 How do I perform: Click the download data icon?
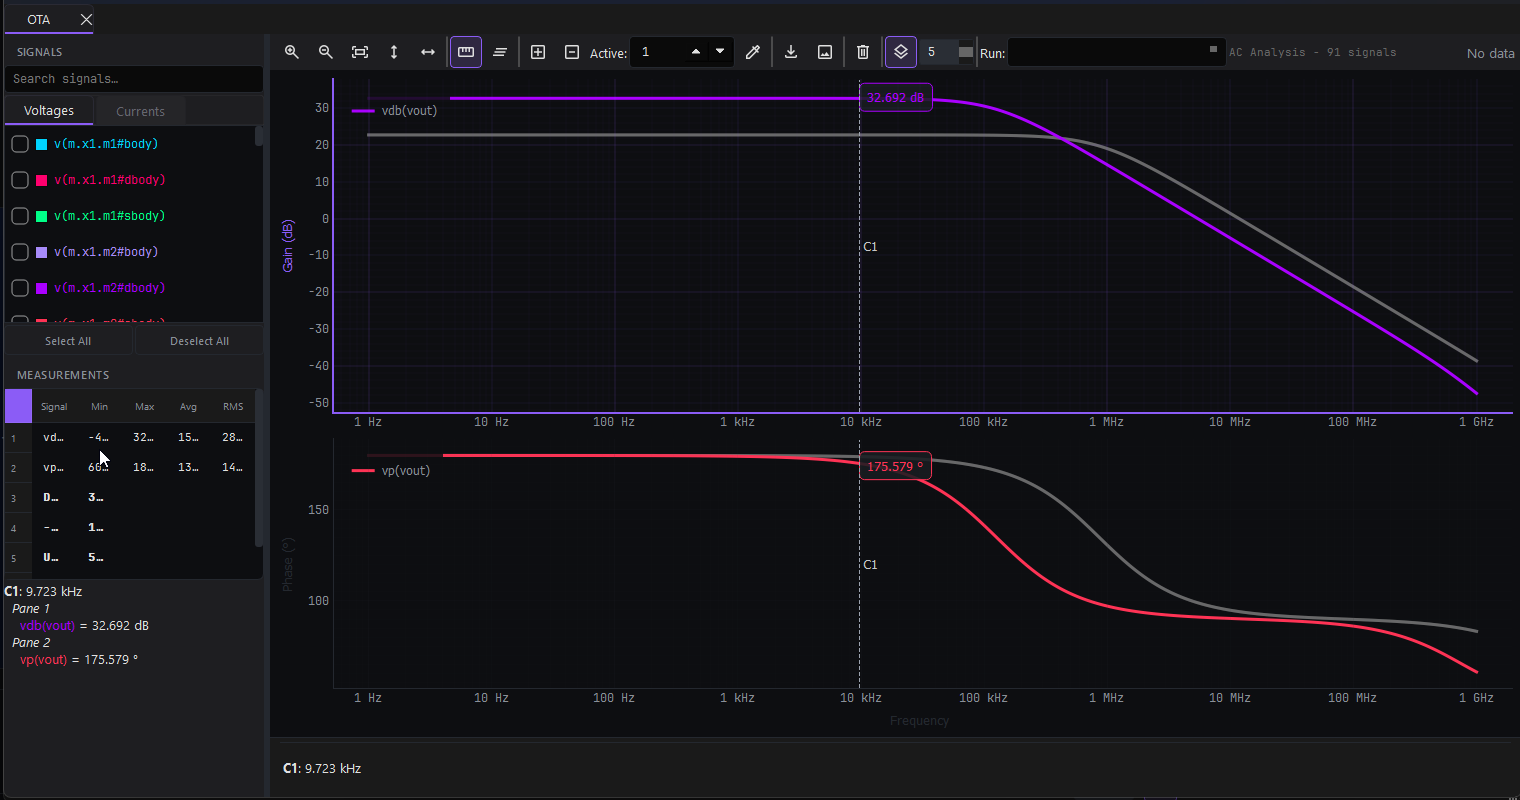pos(790,52)
